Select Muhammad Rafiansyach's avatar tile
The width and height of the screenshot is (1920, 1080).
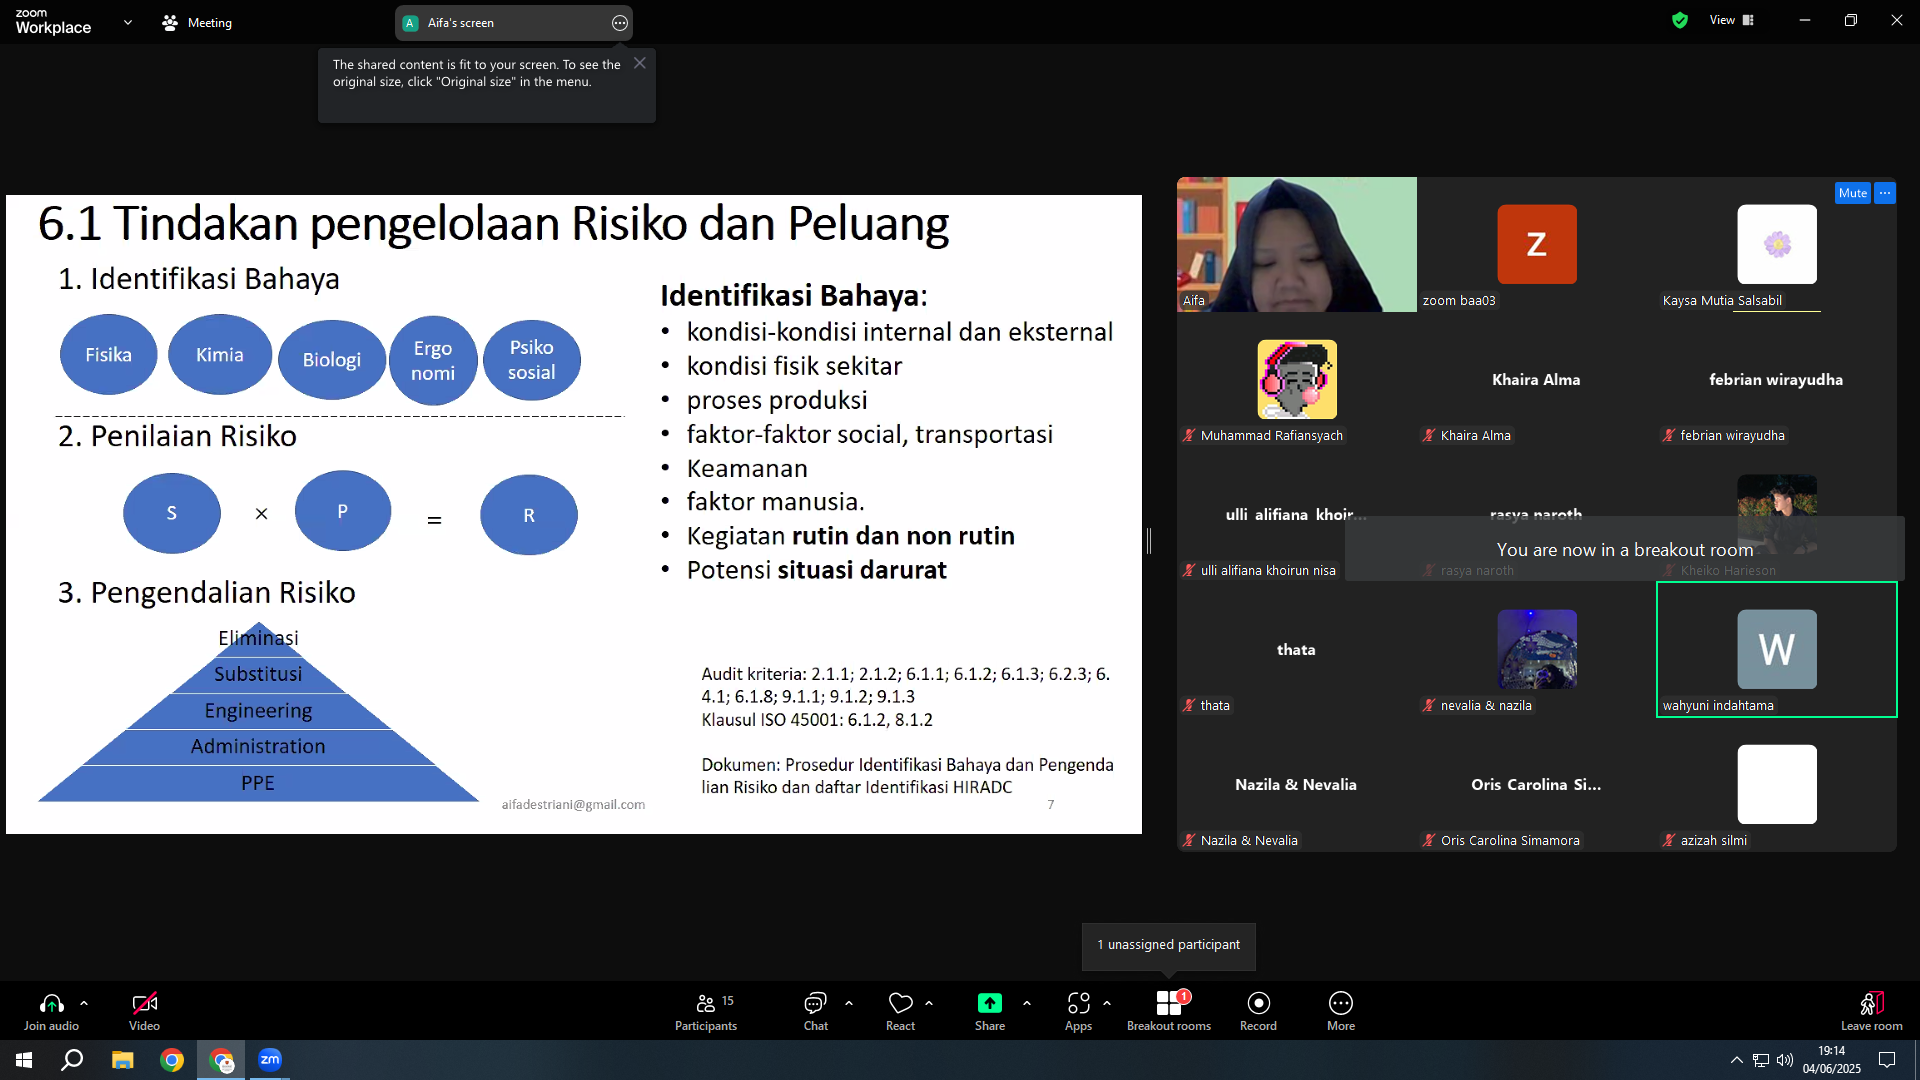pyautogui.click(x=1297, y=380)
